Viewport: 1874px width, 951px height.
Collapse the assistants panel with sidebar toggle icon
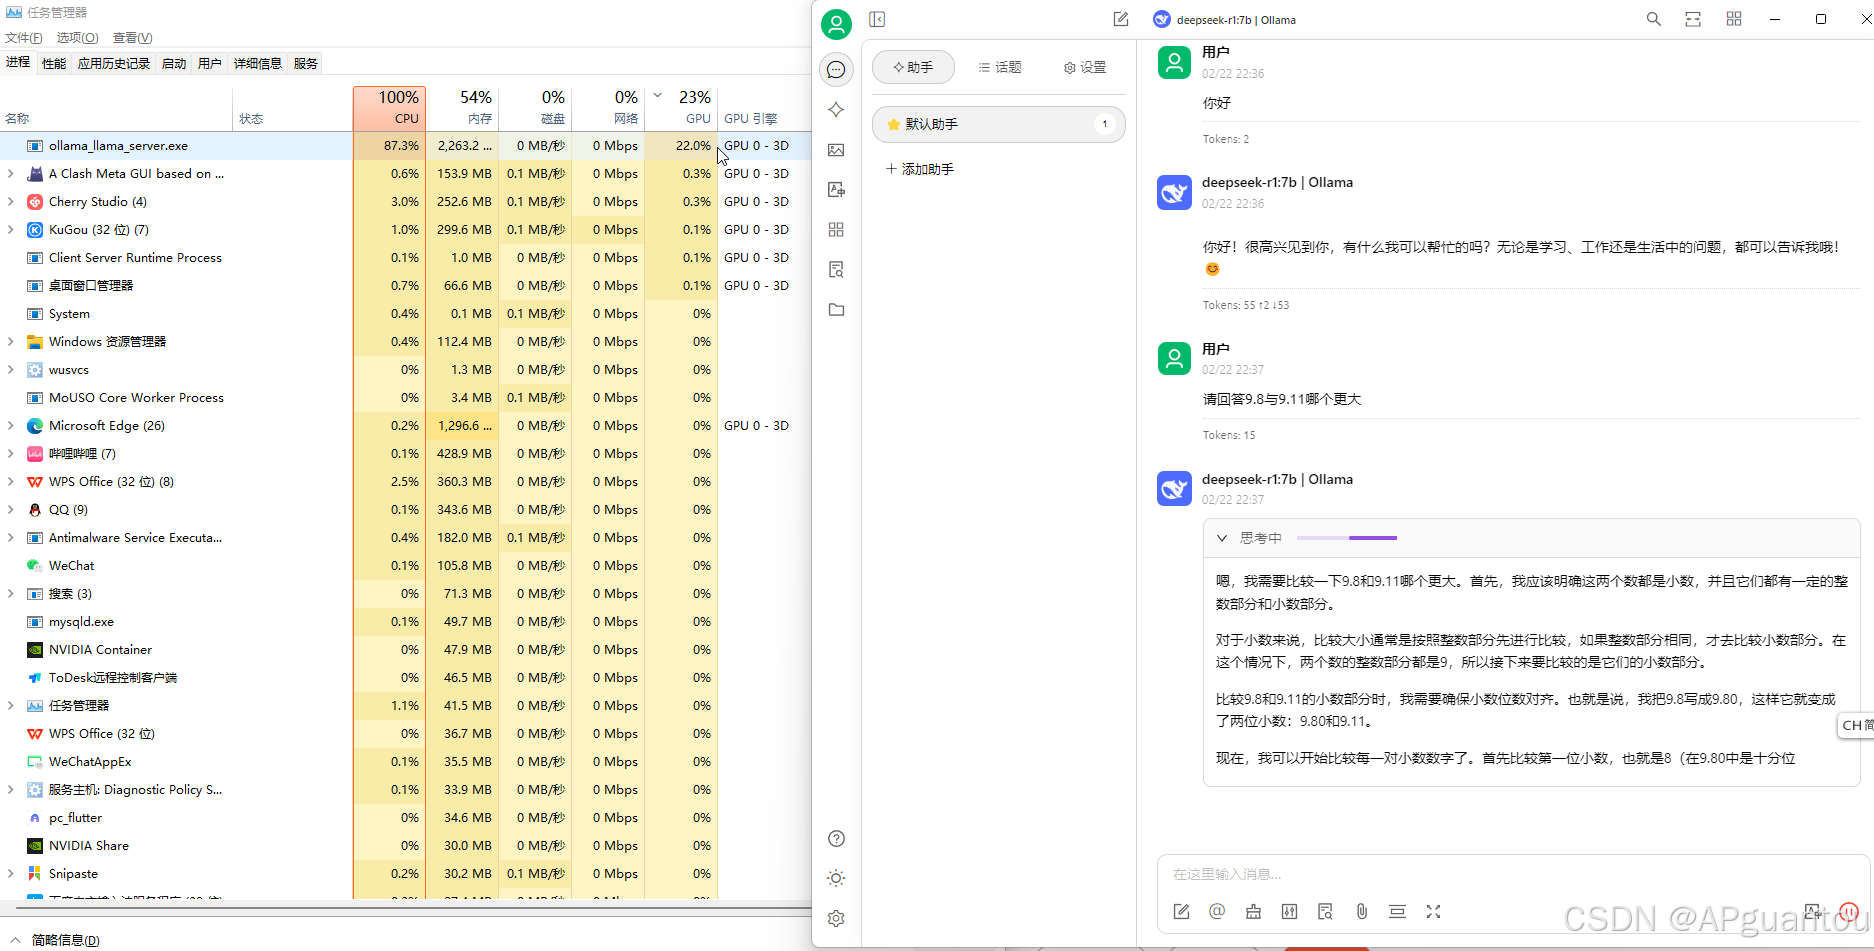click(x=877, y=19)
